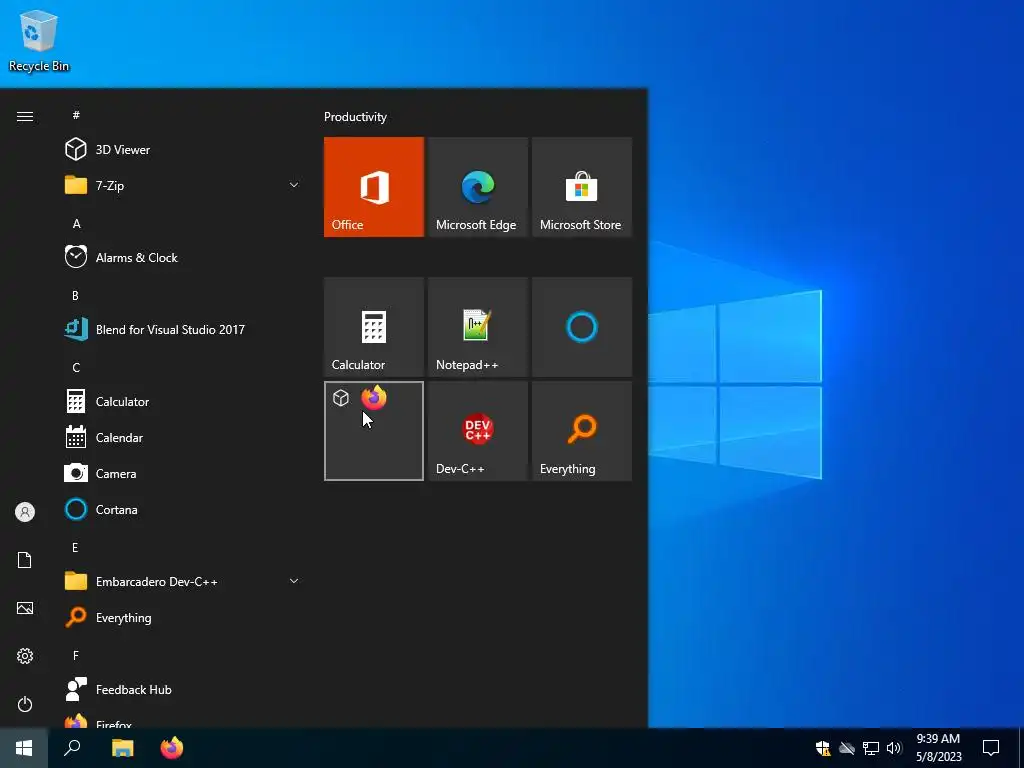Open the Everything search tile
The image size is (1024, 768).
(x=582, y=431)
